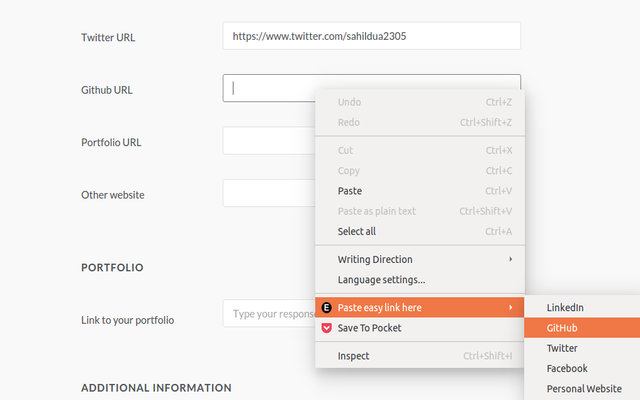The height and width of the screenshot is (400, 640).
Task: Focus the Twitter URL input field
Action: [371, 36]
